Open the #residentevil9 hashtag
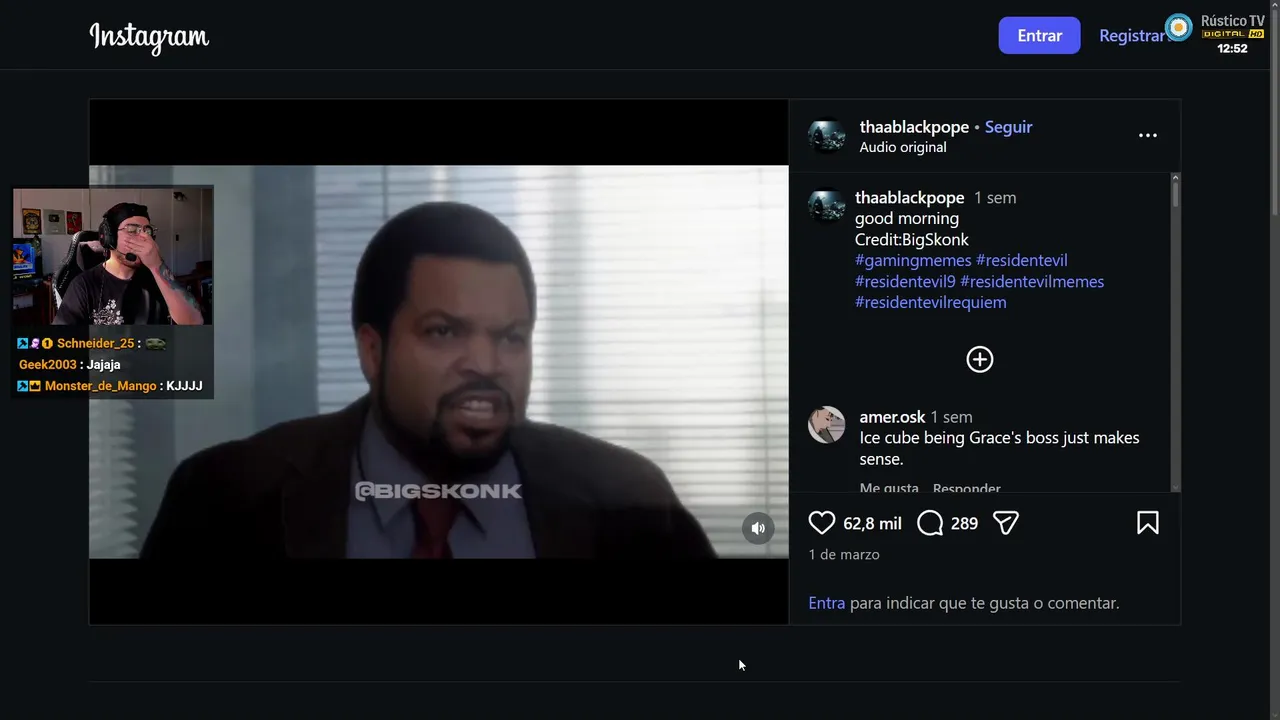 [x=905, y=281]
